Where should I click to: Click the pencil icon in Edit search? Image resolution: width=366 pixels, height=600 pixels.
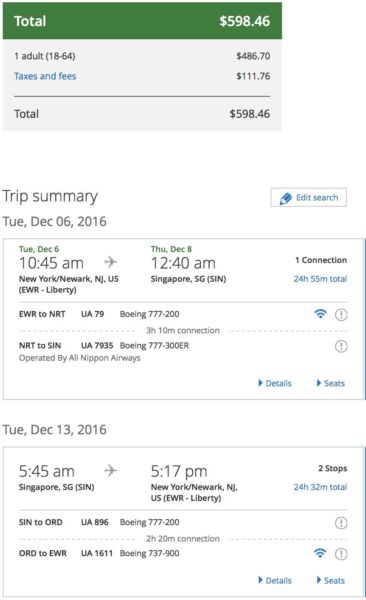(286, 198)
